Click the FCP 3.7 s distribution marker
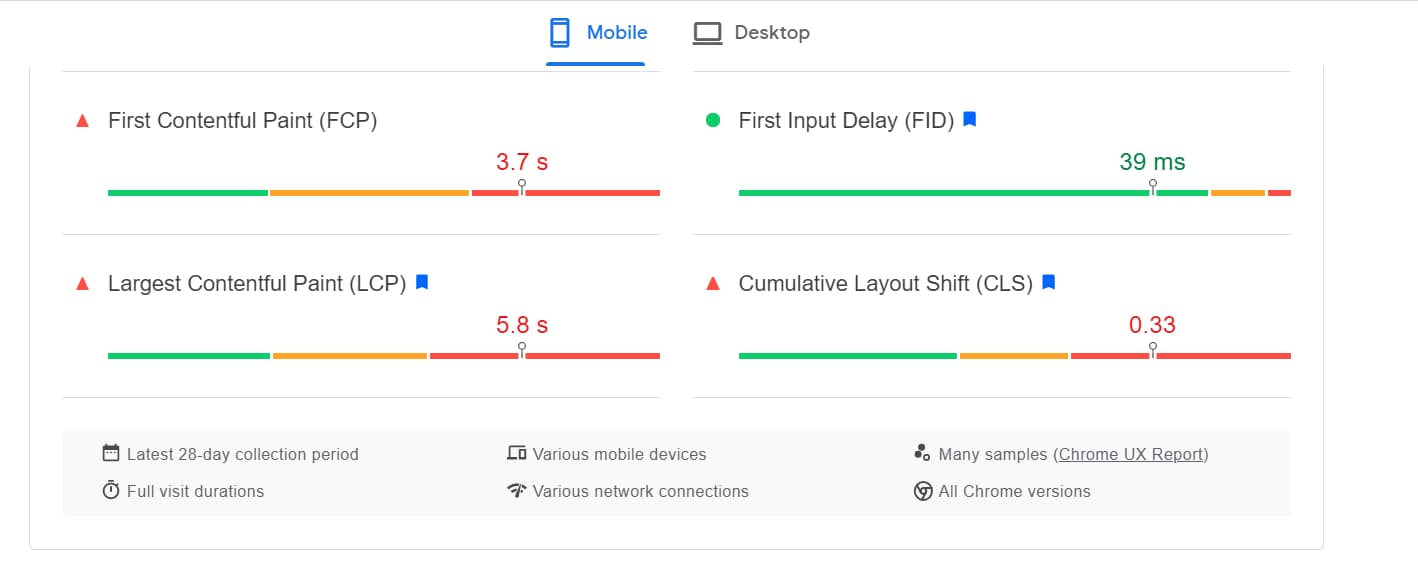 (522, 187)
